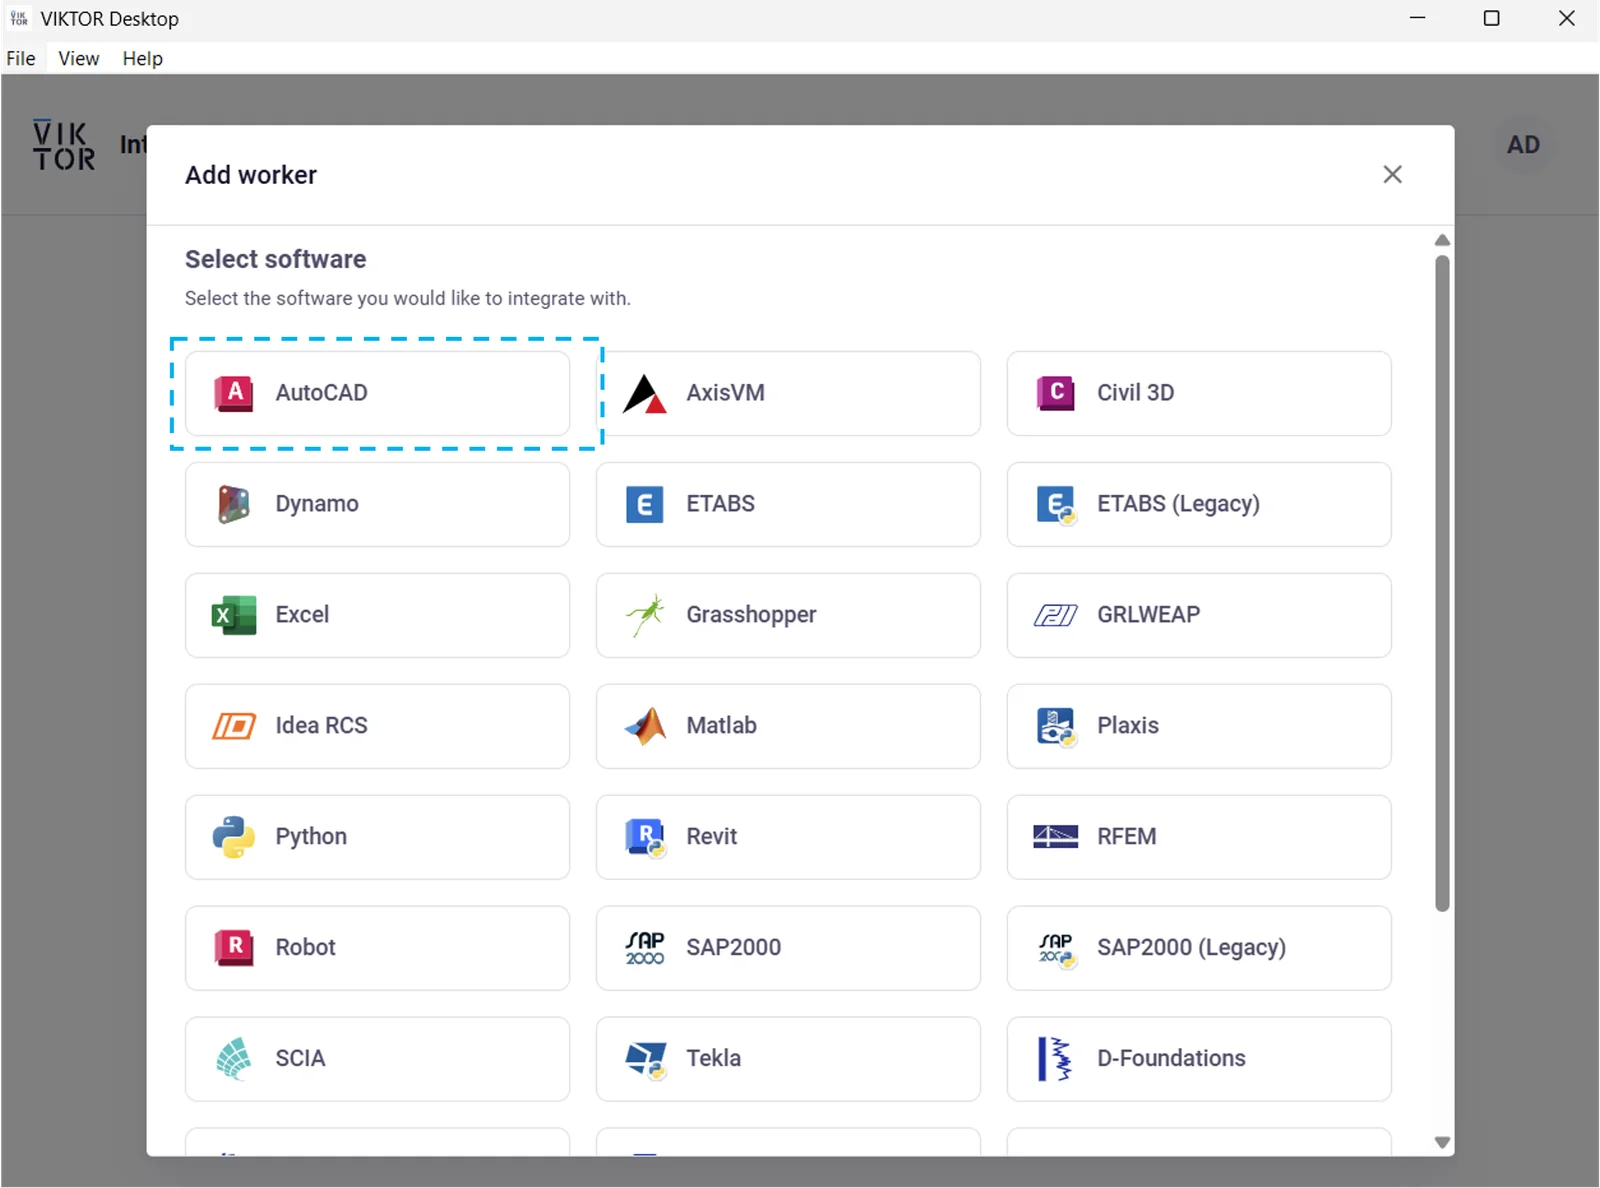
Task: Pick the Robot label text
Action: tap(305, 947)
